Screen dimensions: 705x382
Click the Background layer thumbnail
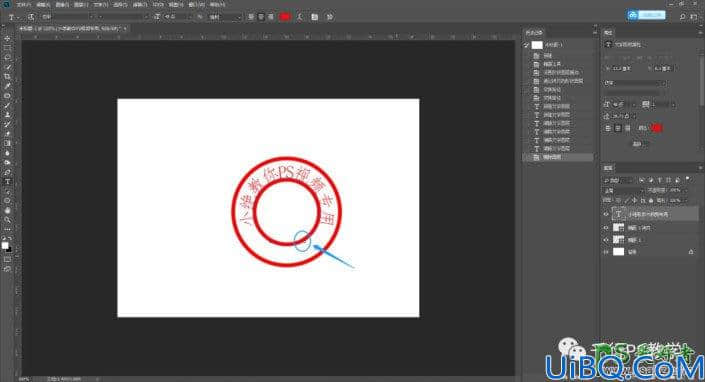619,252
